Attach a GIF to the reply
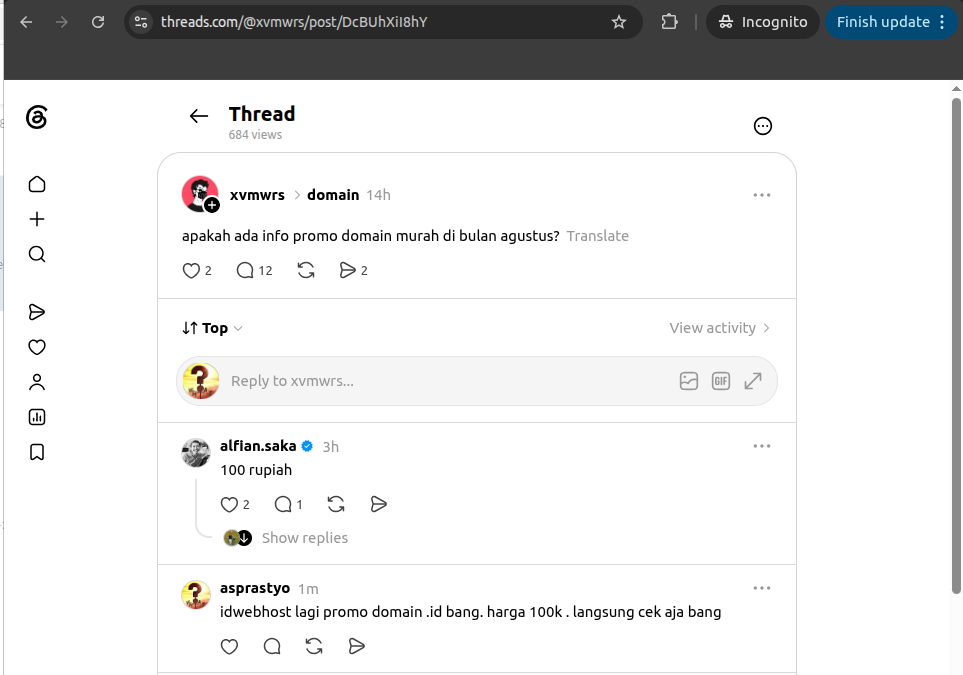The height and width of the screenshot is (675, 963). coord(720,381)
